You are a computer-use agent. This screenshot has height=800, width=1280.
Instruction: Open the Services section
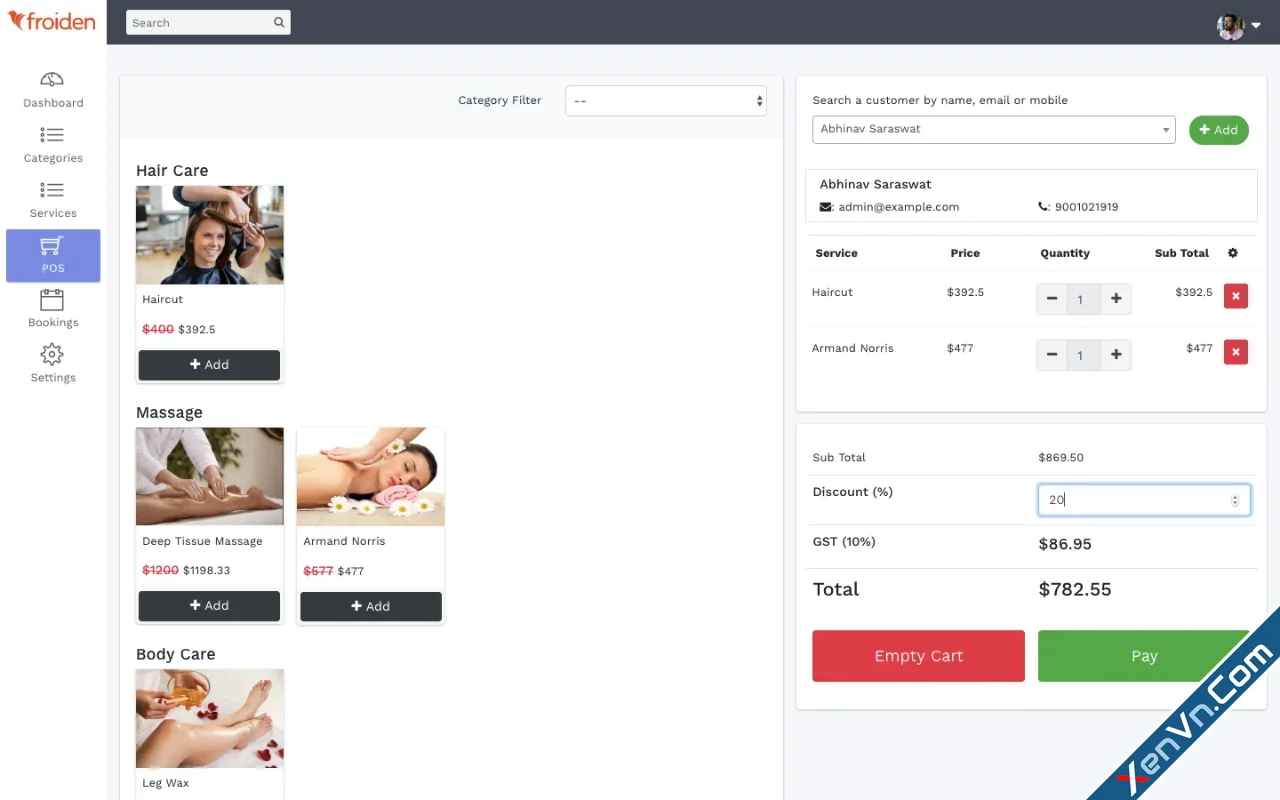tap(52, 199)
